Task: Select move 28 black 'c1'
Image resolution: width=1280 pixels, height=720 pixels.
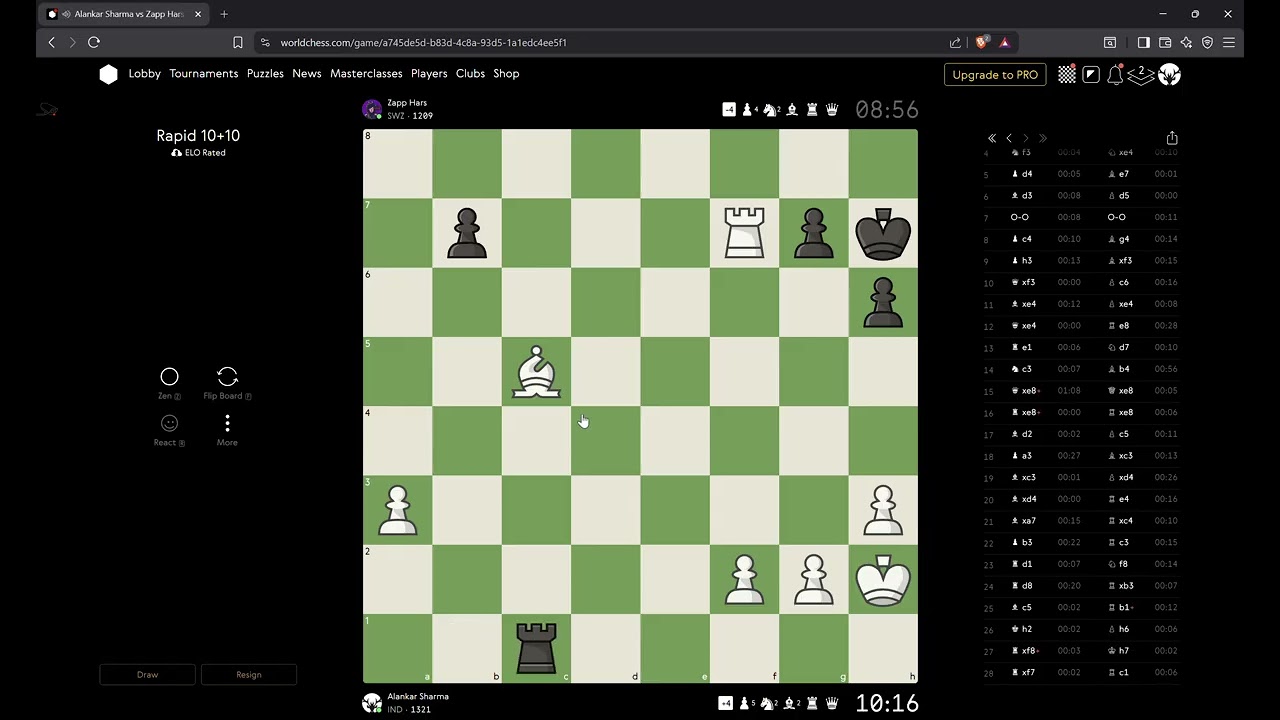Action: click(1123, 673)
